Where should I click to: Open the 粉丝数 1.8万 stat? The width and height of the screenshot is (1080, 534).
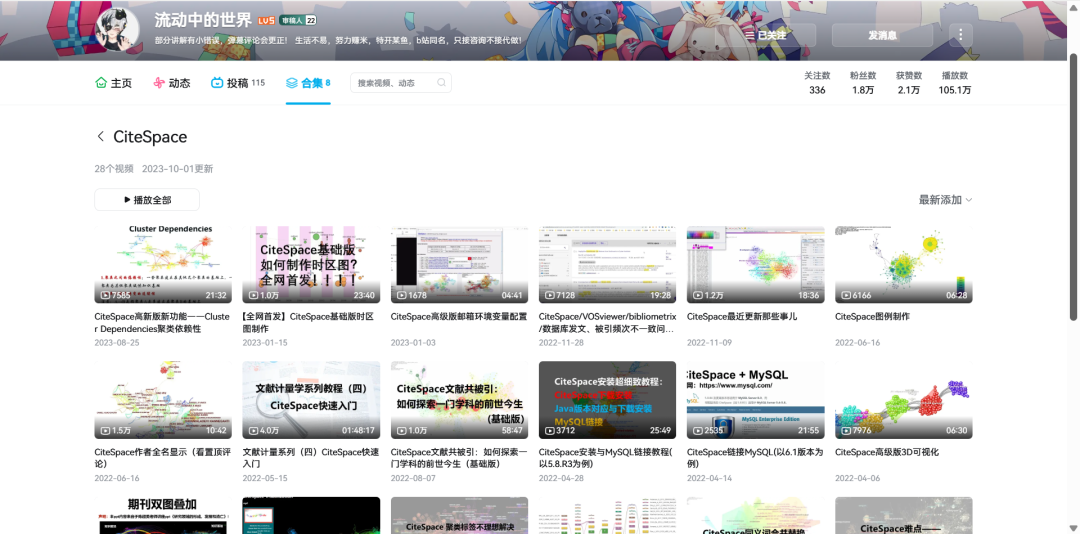[863, 83]
